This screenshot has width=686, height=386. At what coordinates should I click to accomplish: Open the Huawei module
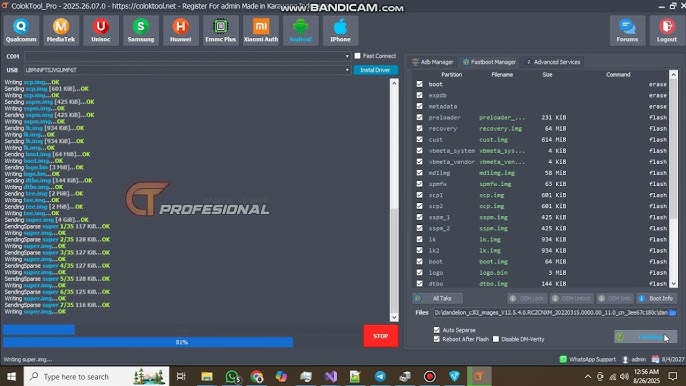181,30
